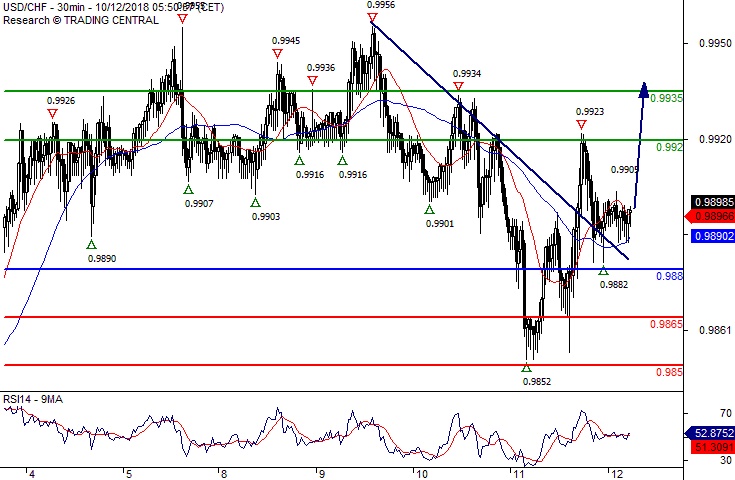The width and height of the screenshot is (735, 480).
Task: Click the Research © TRADING CENTRAL credit
Action: pyautogui.click(x=81, y=21)
